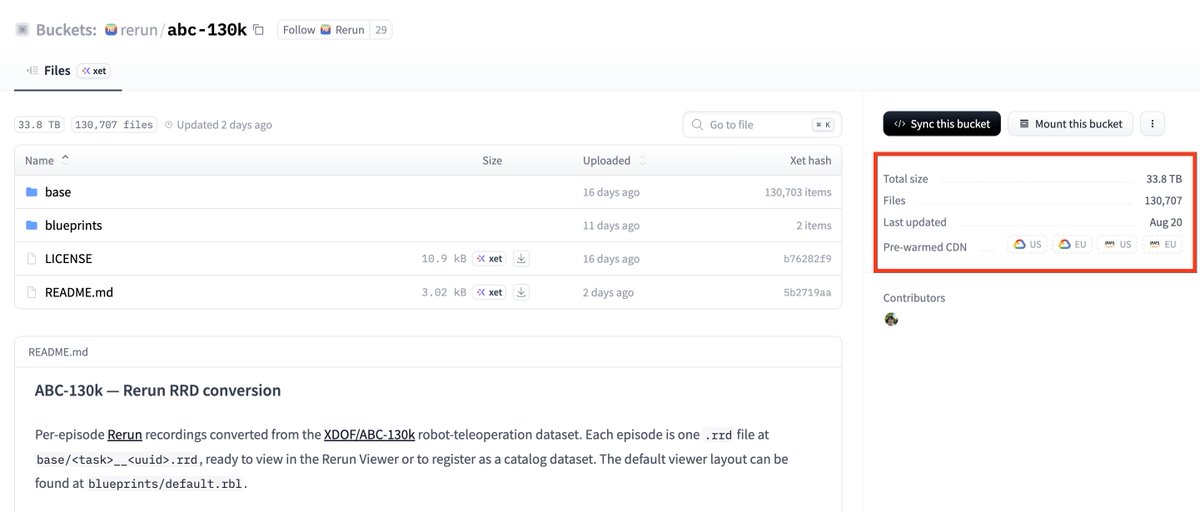Click the Buckets icon in the header
Viewport: 1200px width, 512px height.
tap(23, 30)
